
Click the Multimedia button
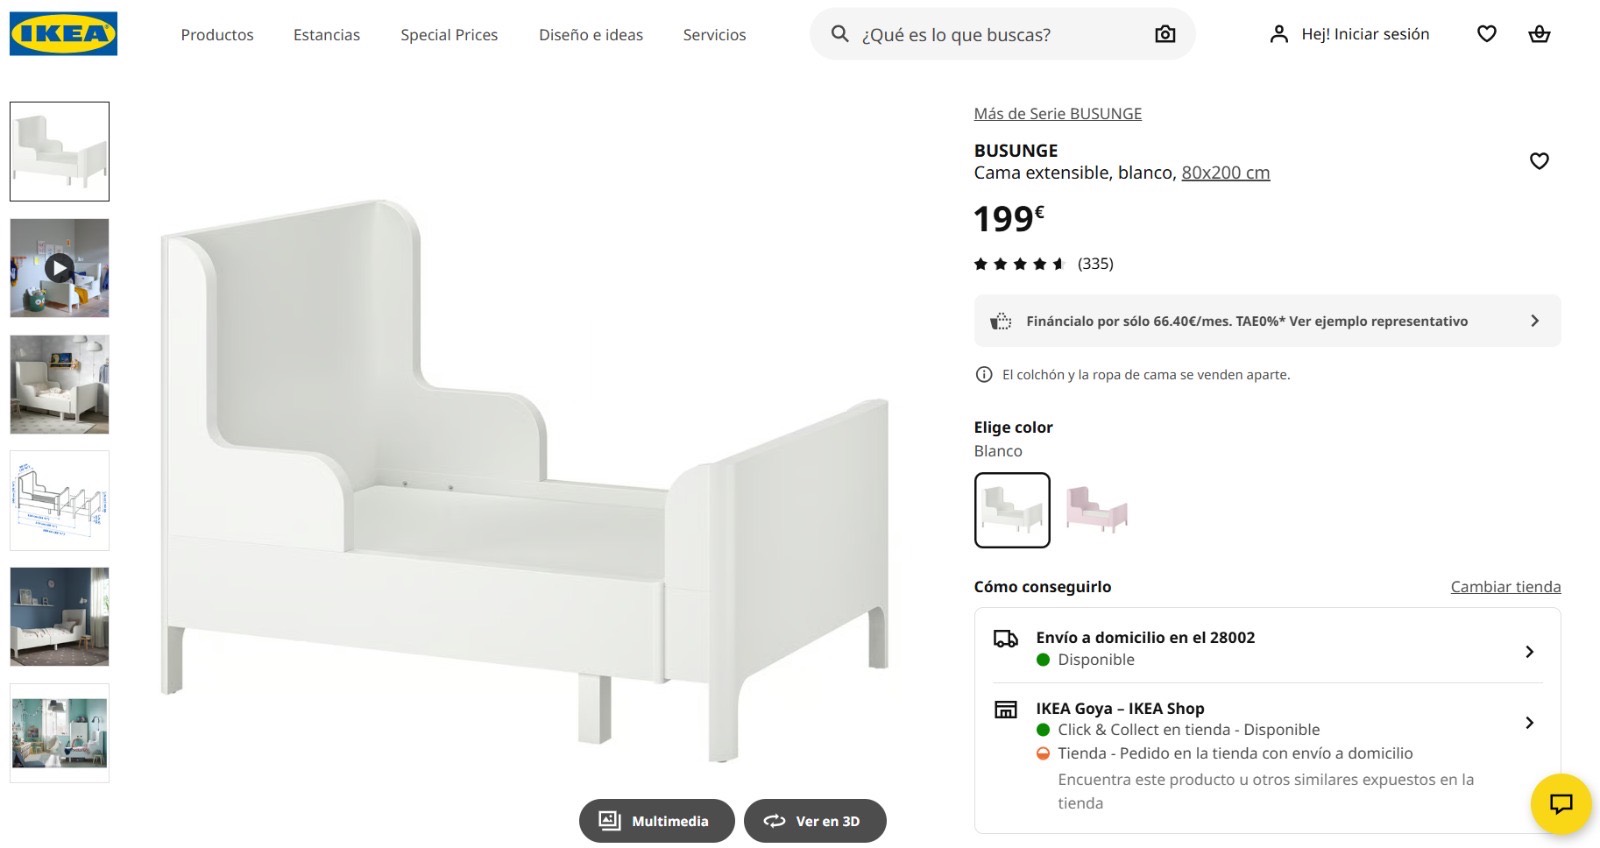click(656, 821)
